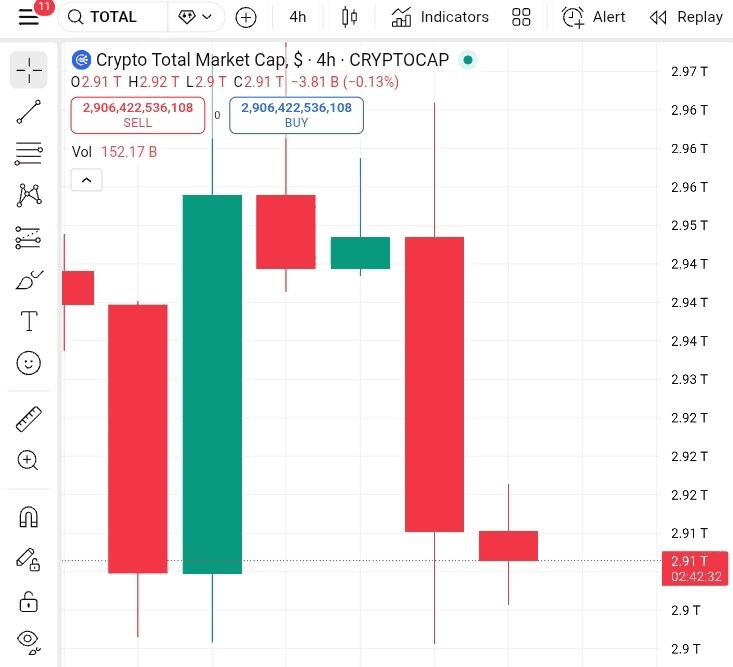Open the Indicators menu
The width and height of the screenshot is (733, 667).
(x=440, y=17)
